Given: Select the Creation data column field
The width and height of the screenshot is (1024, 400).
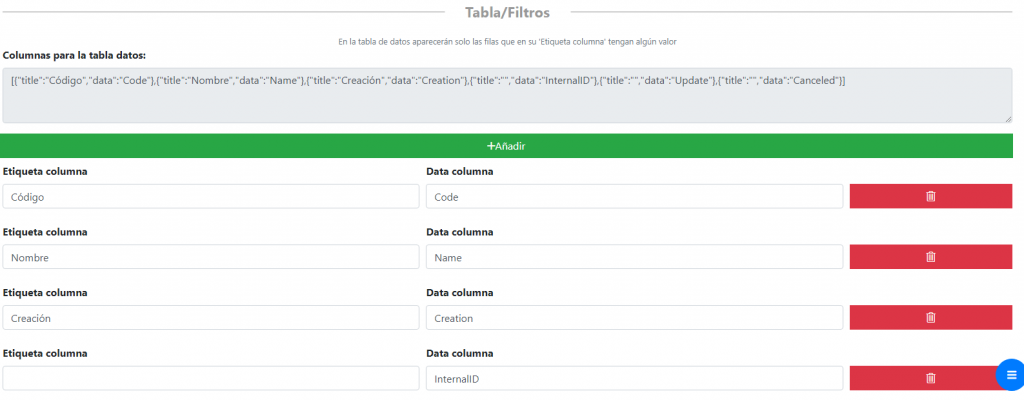Looking at the screenshot, I should point(634,318).
